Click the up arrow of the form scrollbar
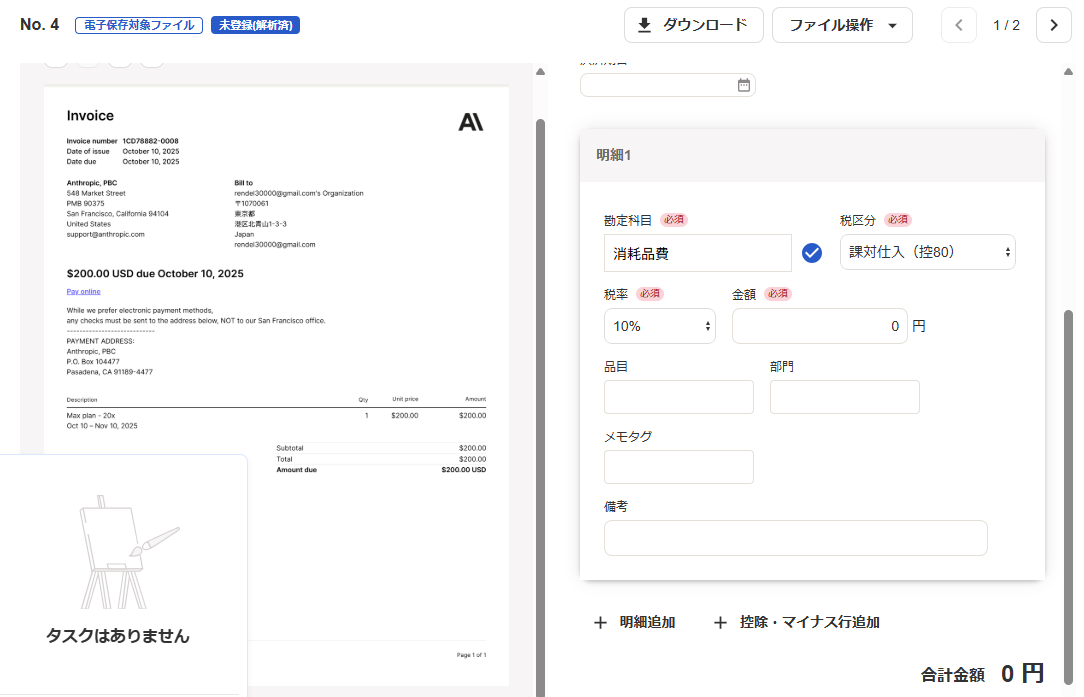The width and height of the screenshot is (1084, 697). pos(1069,71)
